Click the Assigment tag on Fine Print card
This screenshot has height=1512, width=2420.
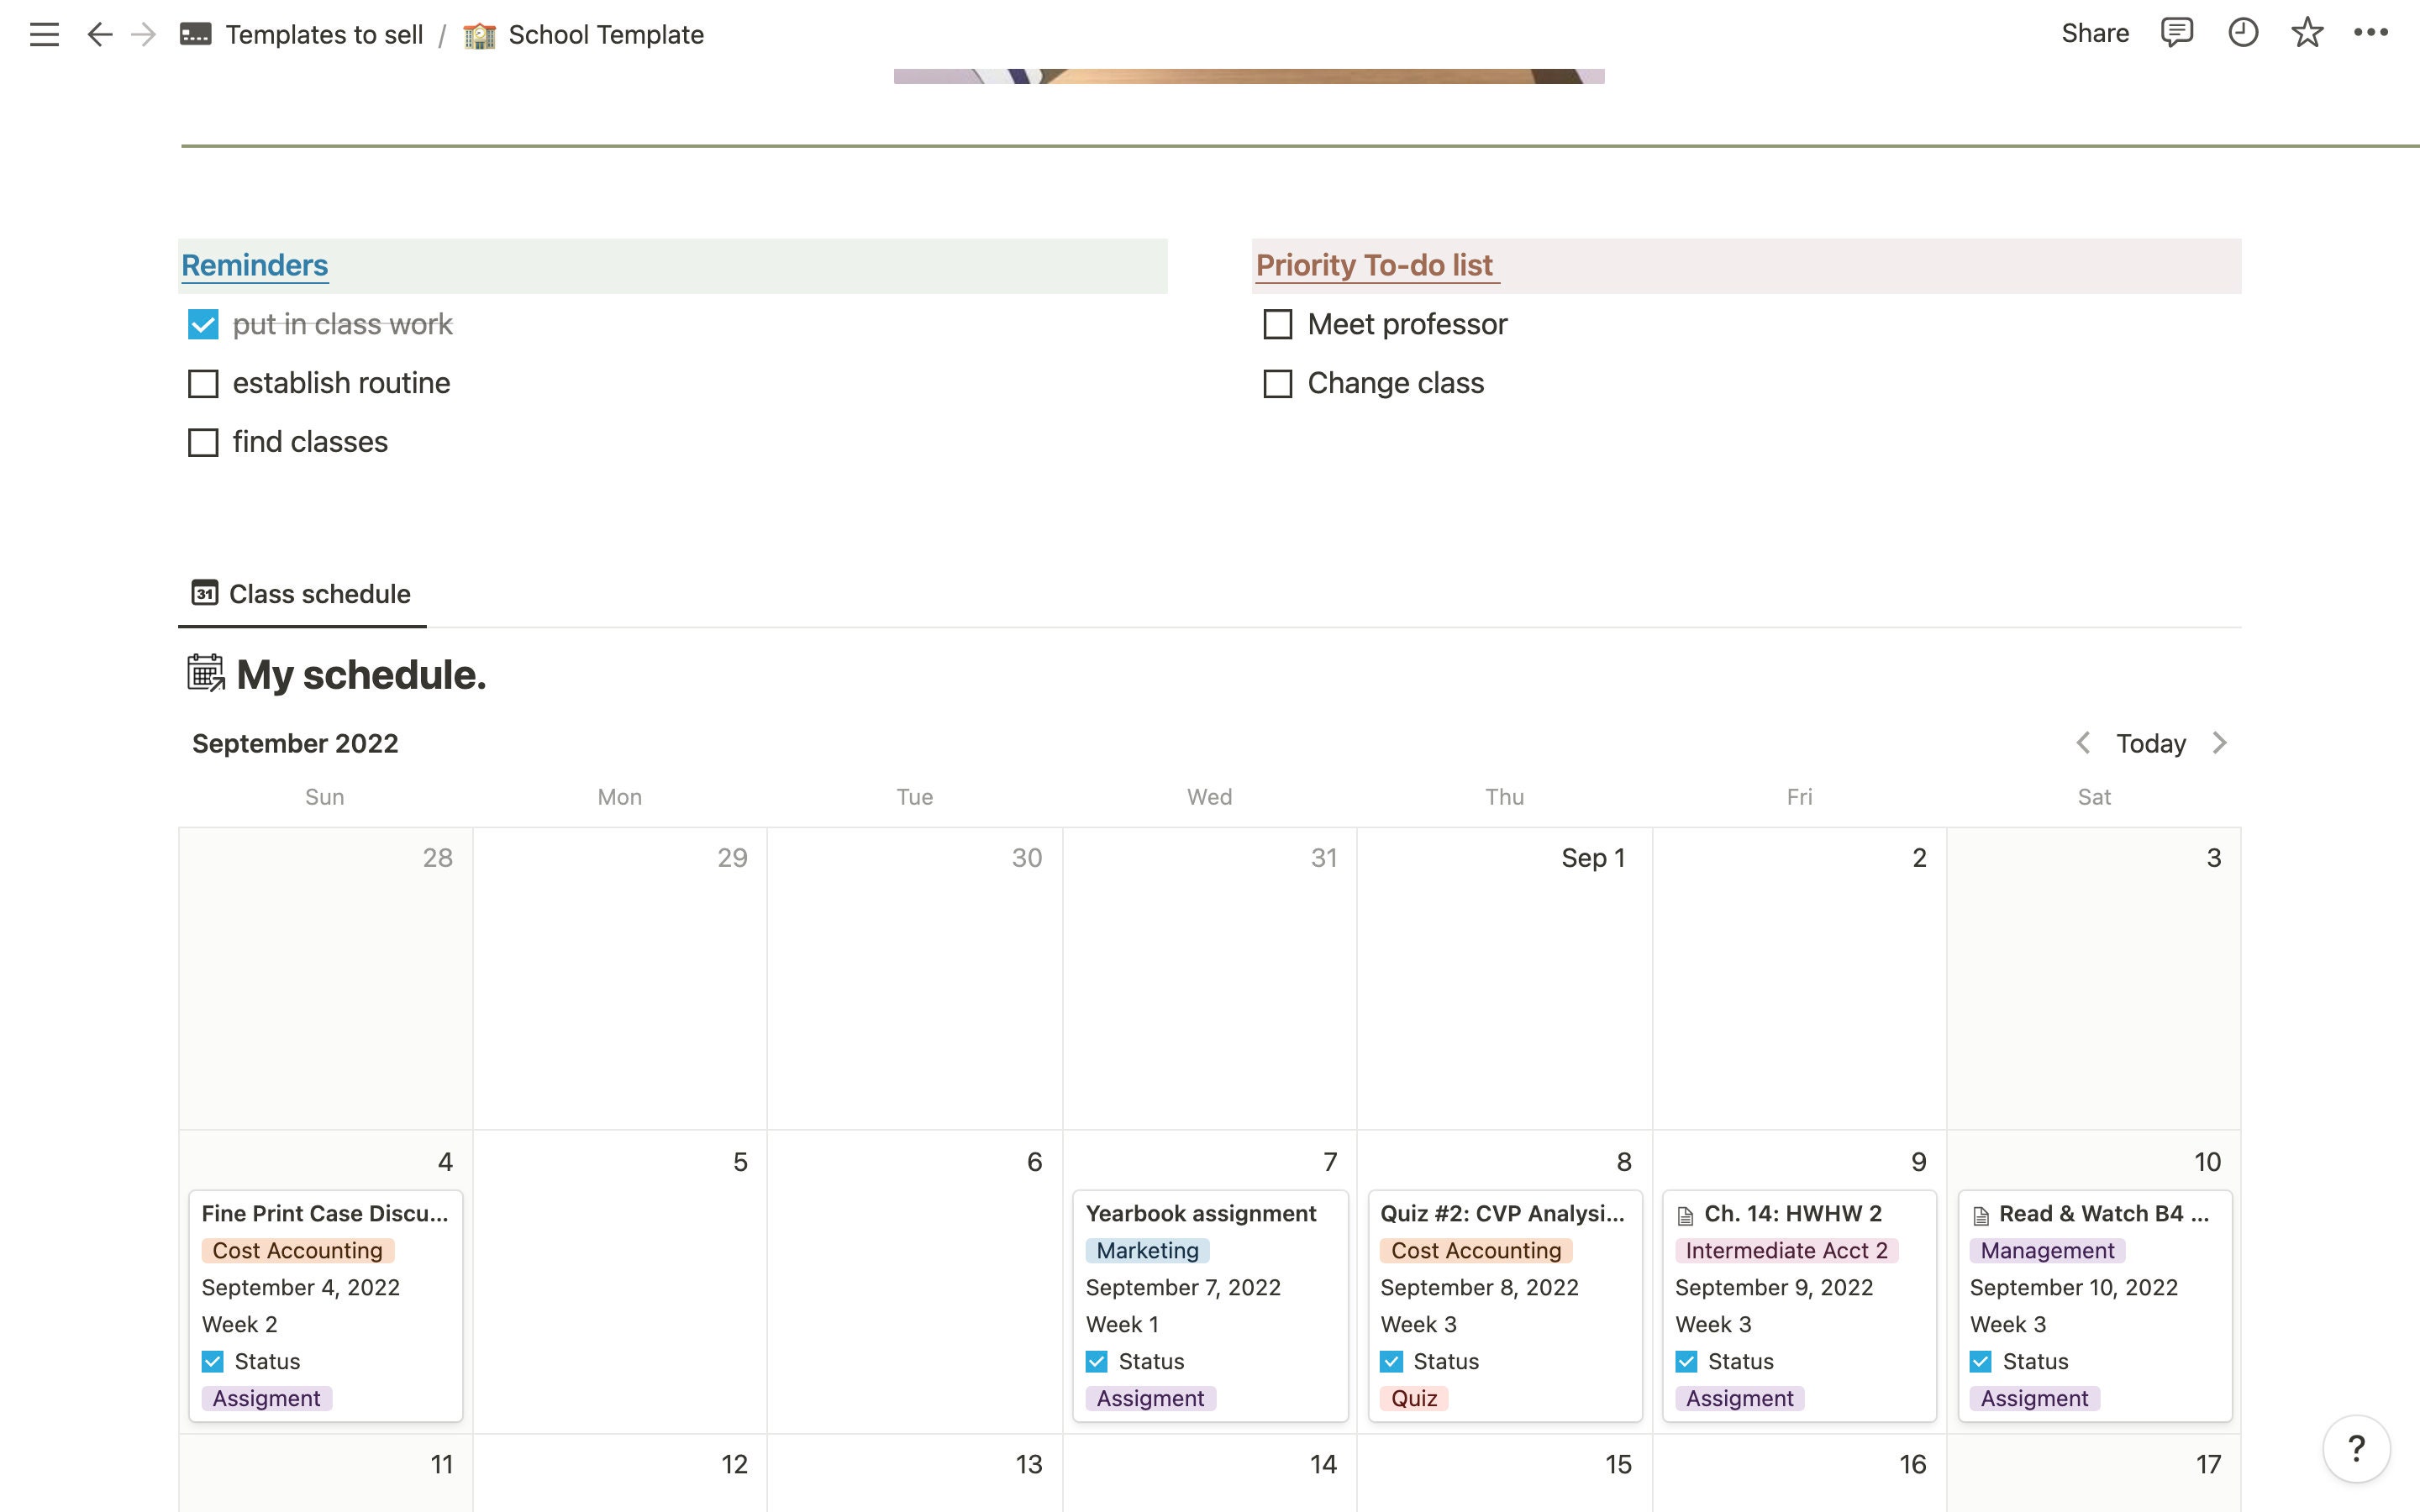tap(266, 1399)
